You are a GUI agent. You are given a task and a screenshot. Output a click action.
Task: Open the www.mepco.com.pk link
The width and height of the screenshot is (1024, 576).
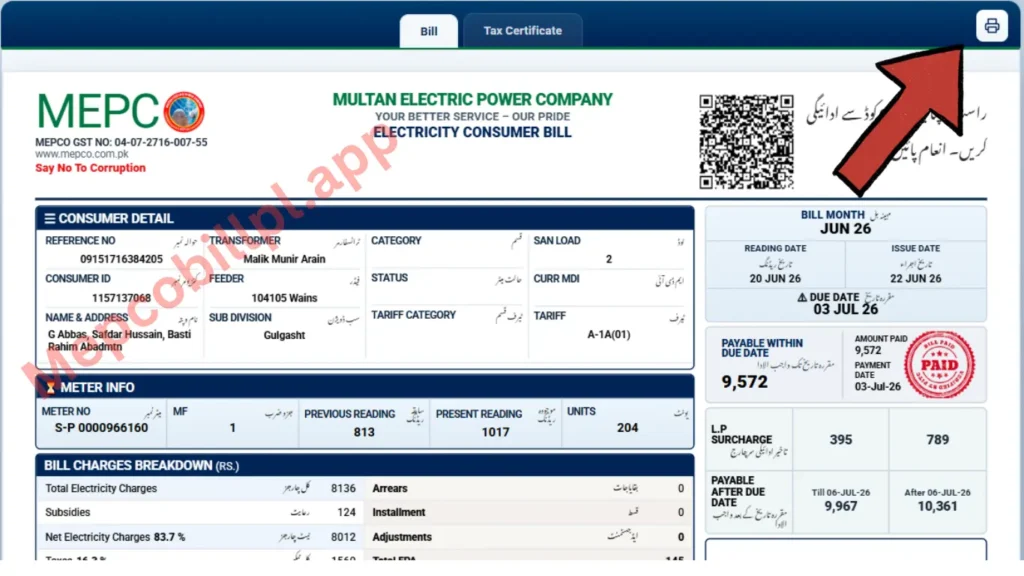tap(82, 154)
